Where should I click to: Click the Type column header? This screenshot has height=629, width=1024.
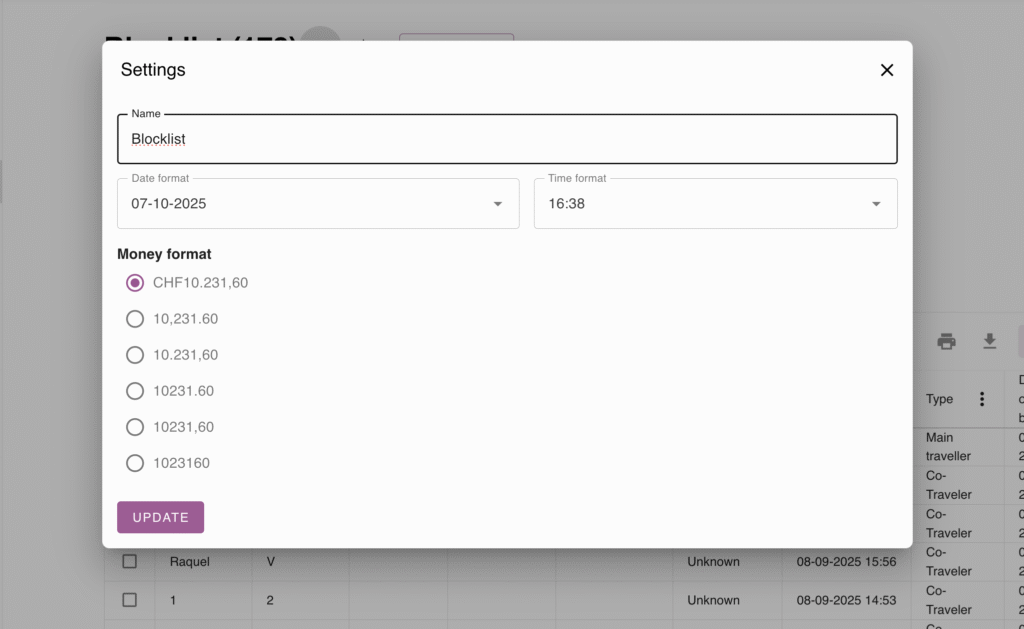click(940, 399)
